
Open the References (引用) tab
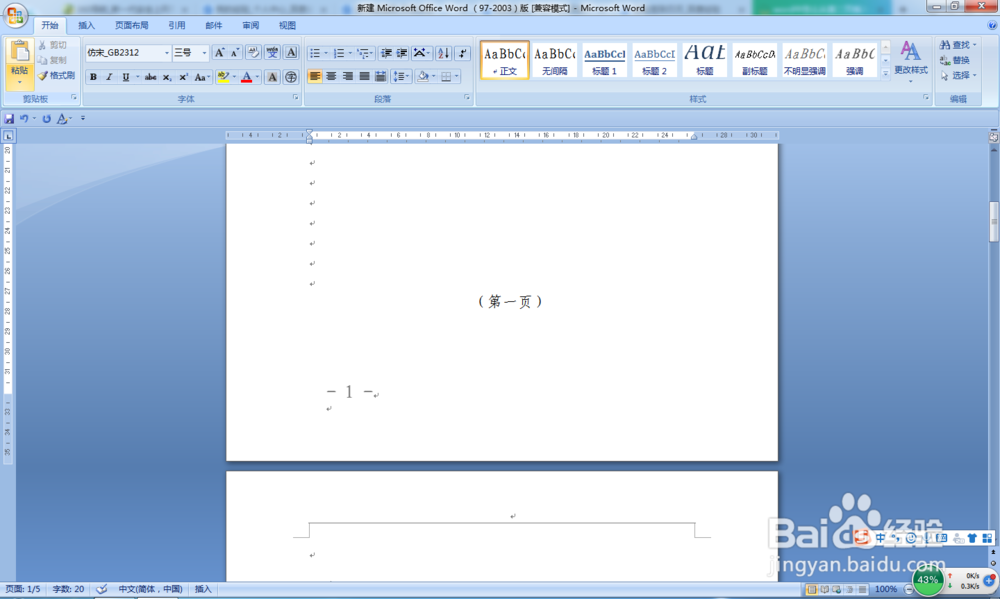(x=177, y=26)
